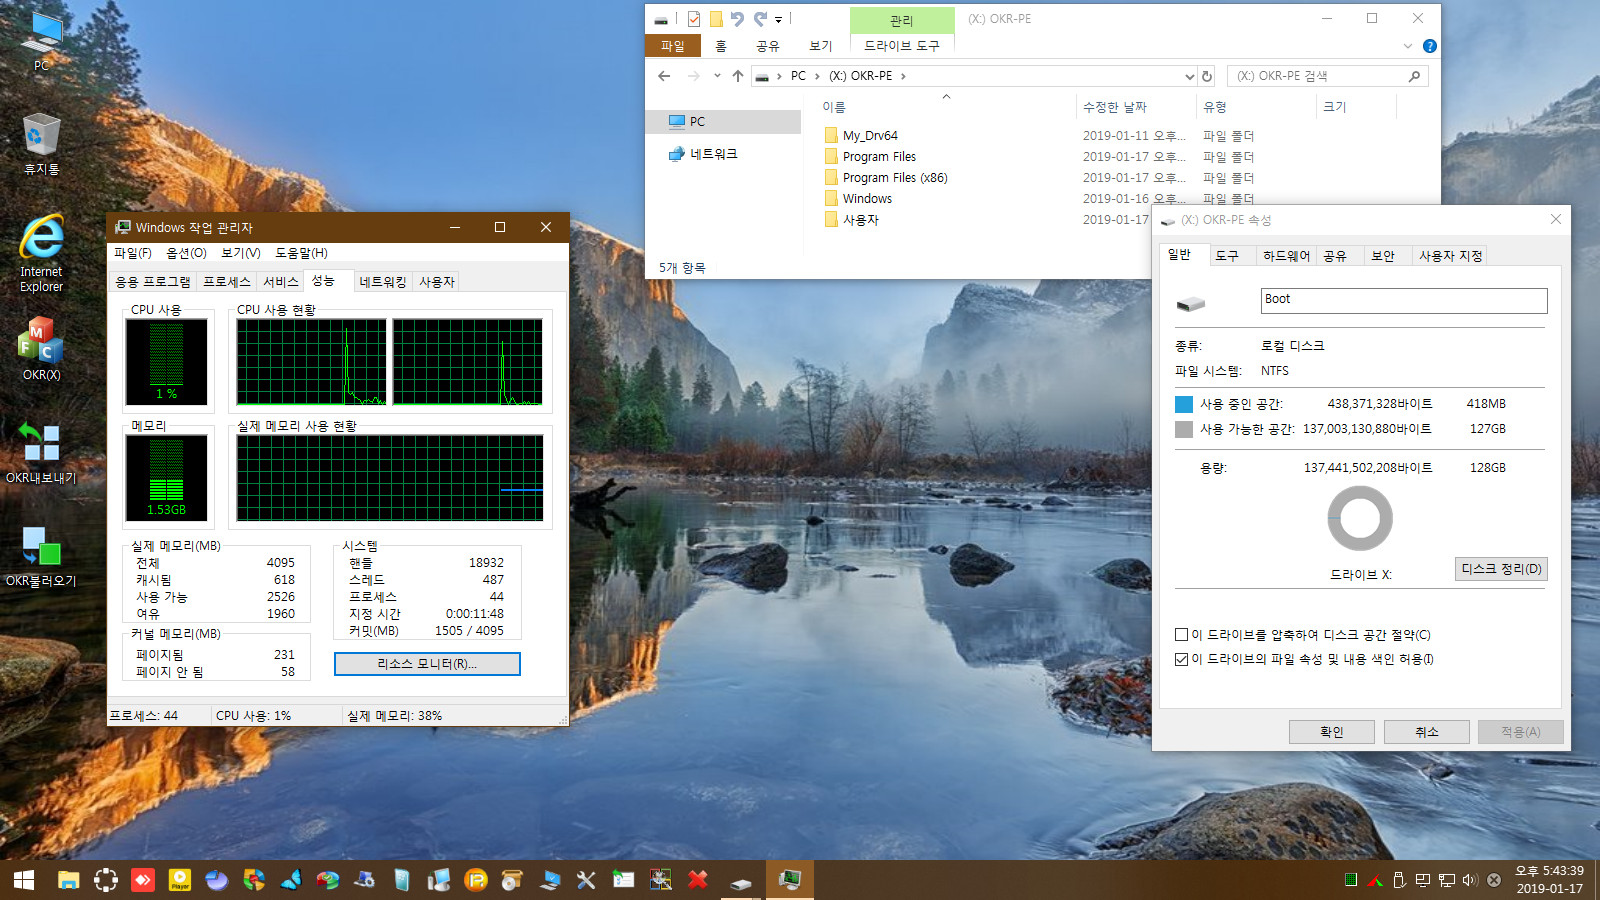Switch to 서비스 tab in Task Manager
Screen dimensions: 1600x900
pos(281,282)
